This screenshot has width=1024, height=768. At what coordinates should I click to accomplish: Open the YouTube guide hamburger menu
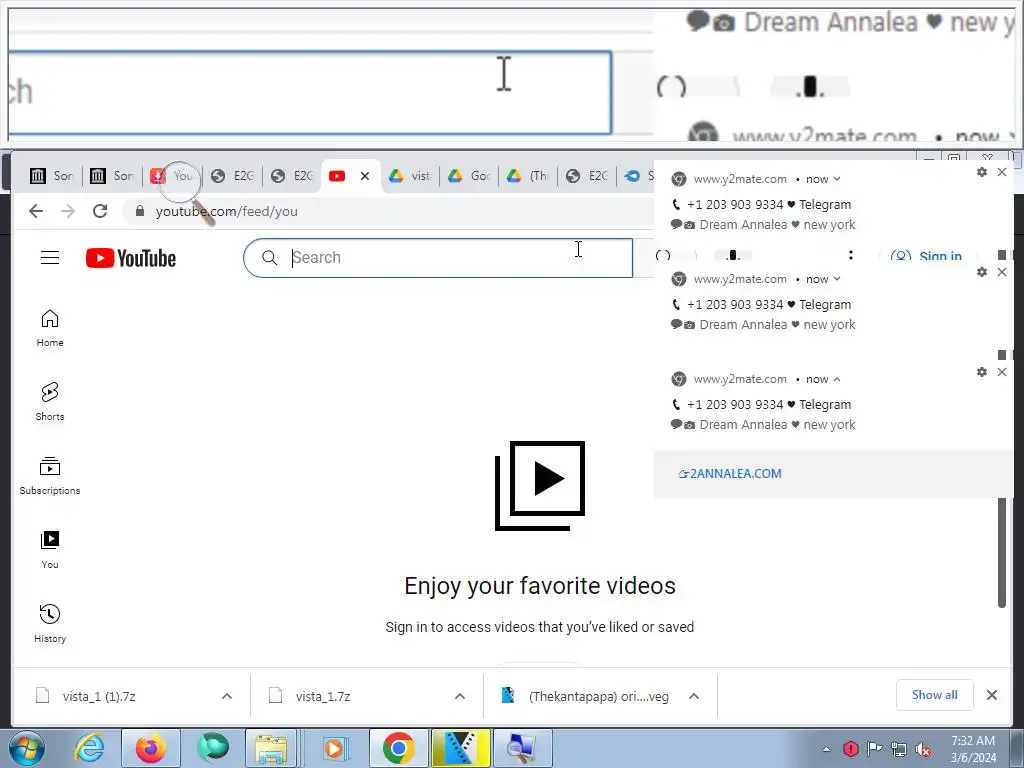coord(50,258)
